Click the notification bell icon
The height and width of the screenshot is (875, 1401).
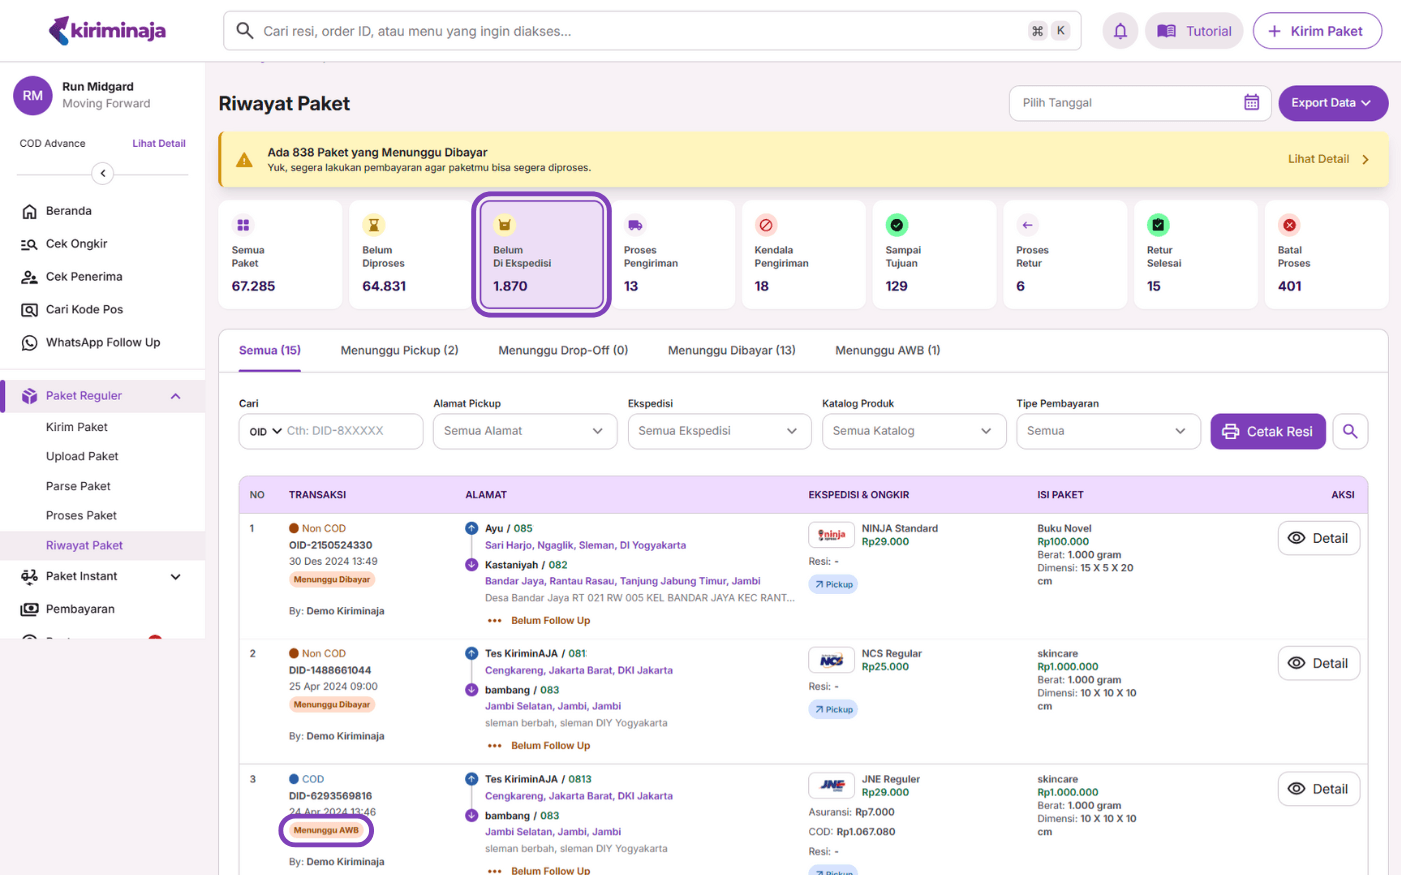click(1120, 31)
